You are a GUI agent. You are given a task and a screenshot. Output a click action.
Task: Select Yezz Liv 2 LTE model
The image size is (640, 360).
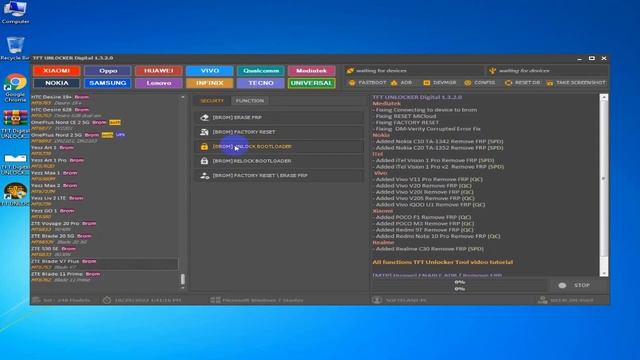click(105, 201)
